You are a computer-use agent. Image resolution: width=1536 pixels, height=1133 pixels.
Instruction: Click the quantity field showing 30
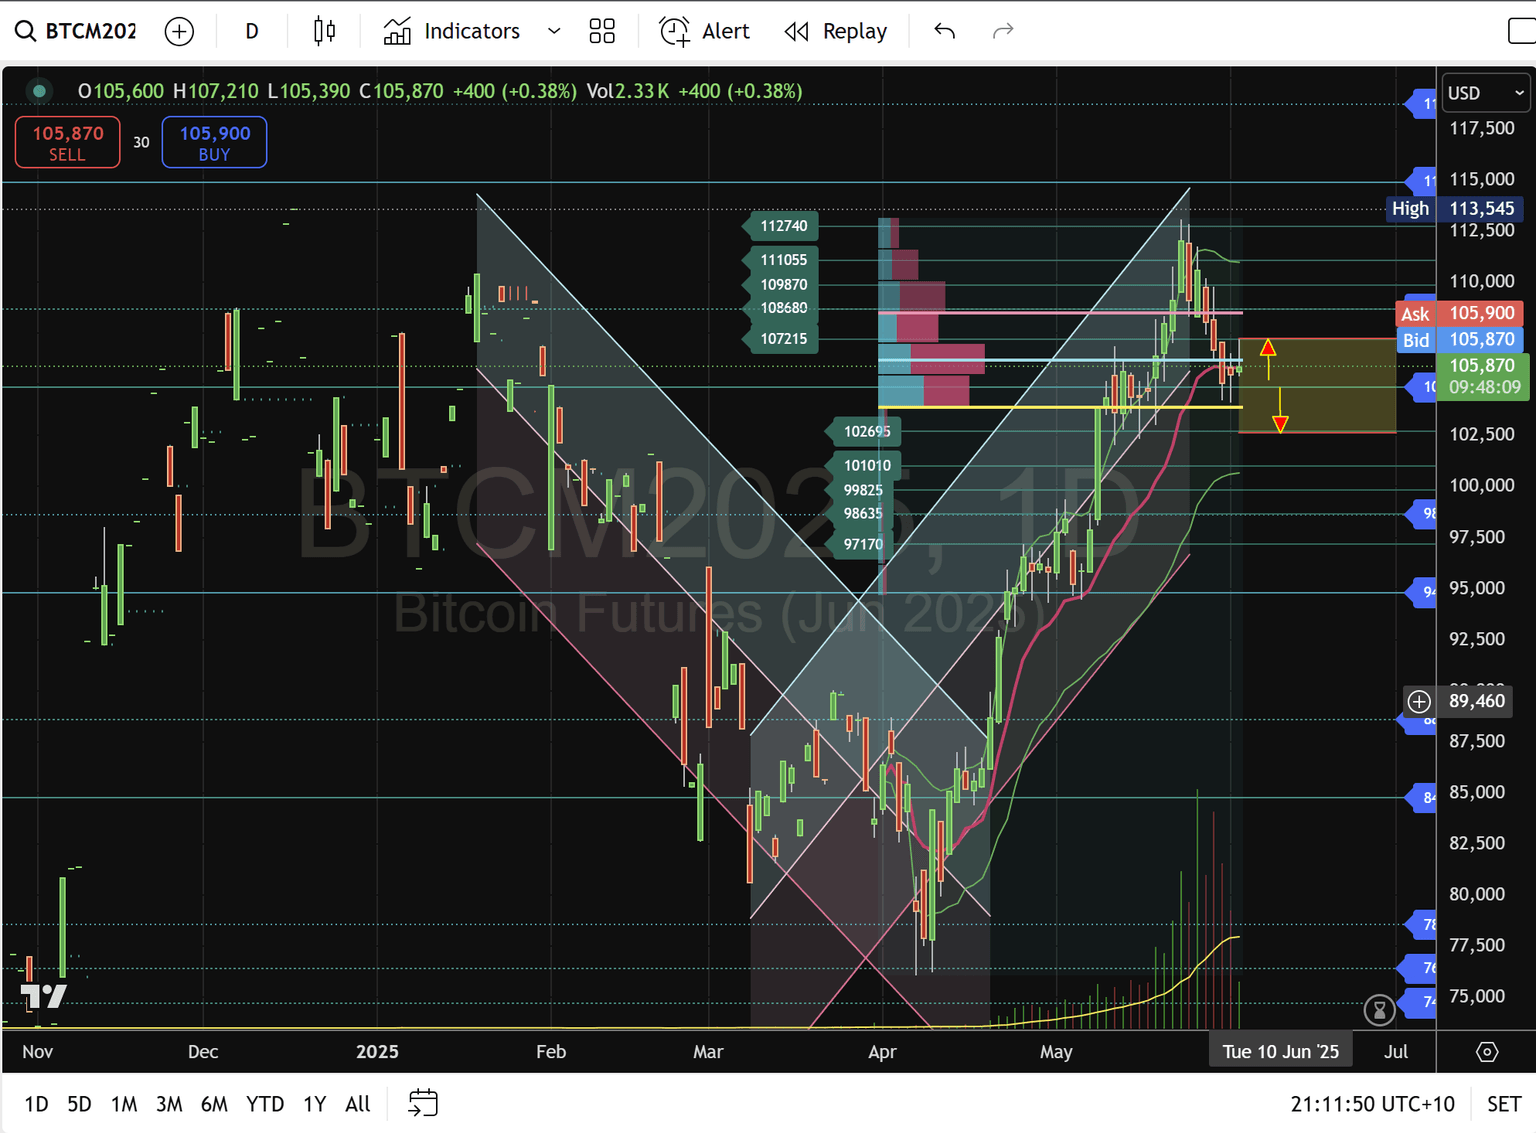[141, 142]
